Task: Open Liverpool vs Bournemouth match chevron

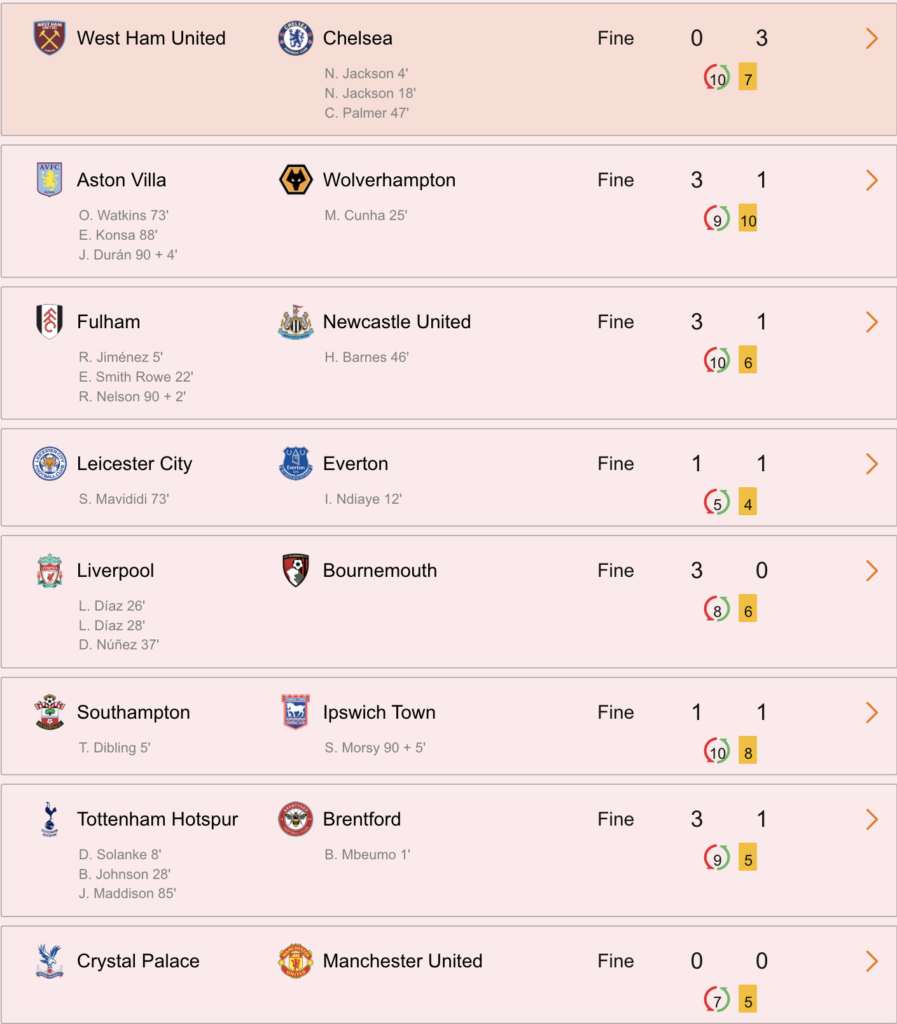Action: point(872,570)
